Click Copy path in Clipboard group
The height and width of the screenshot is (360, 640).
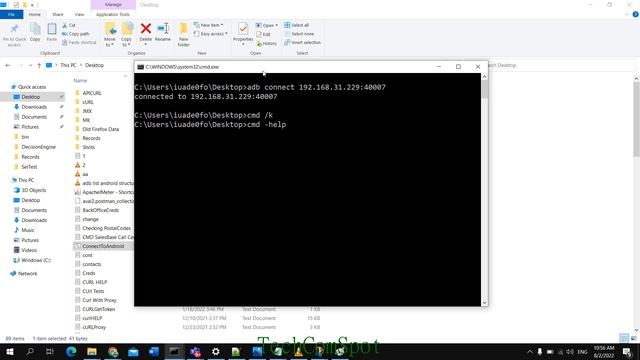[76, 34]
